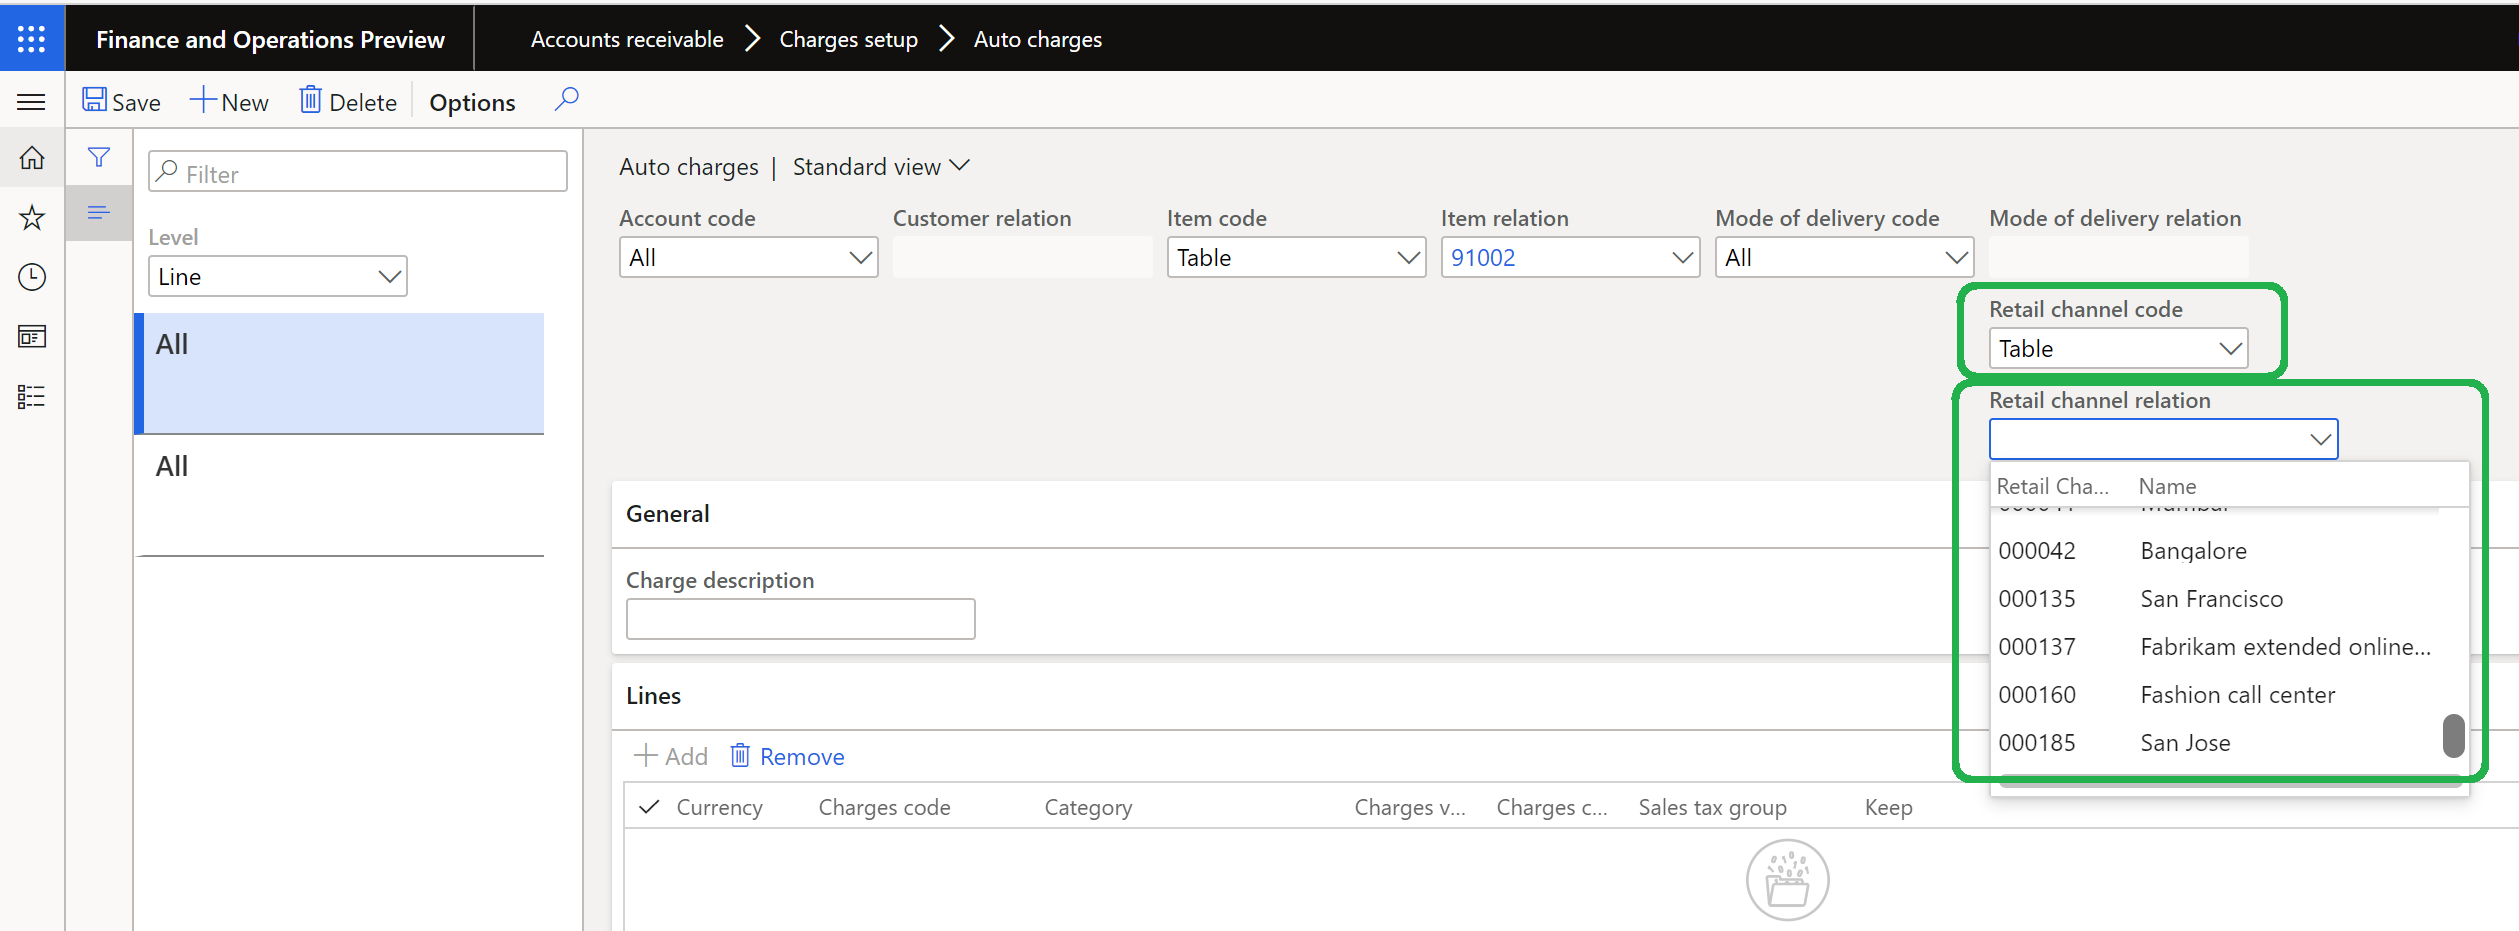Click Remove under Lines section

pos(786,756)
